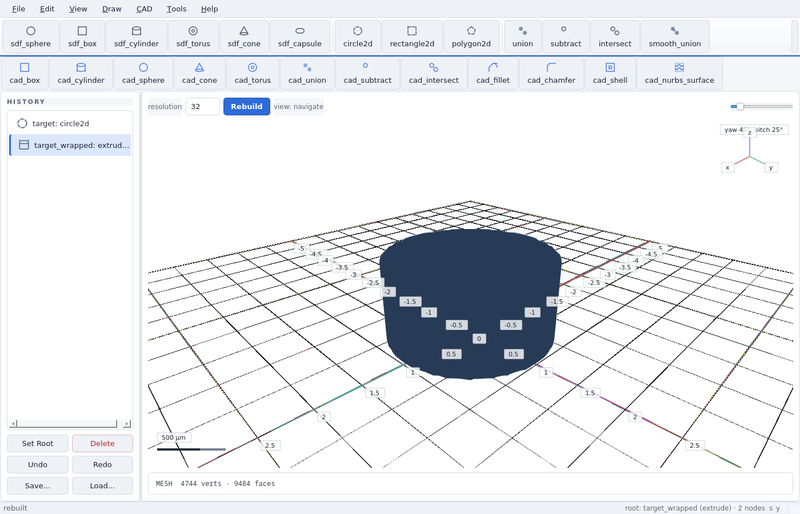This screenshot has width=800, height=514.
Task: Apply the intersect operation
Action: [614, 37]
